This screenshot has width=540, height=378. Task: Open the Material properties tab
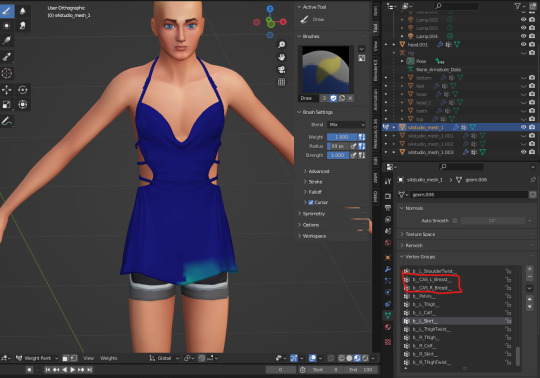pos(388,327)
